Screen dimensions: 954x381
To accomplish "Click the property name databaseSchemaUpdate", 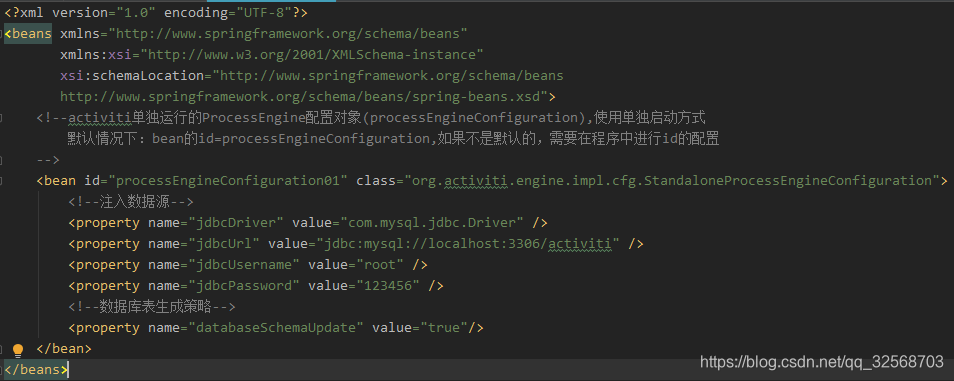I will [x=276, y=327].
